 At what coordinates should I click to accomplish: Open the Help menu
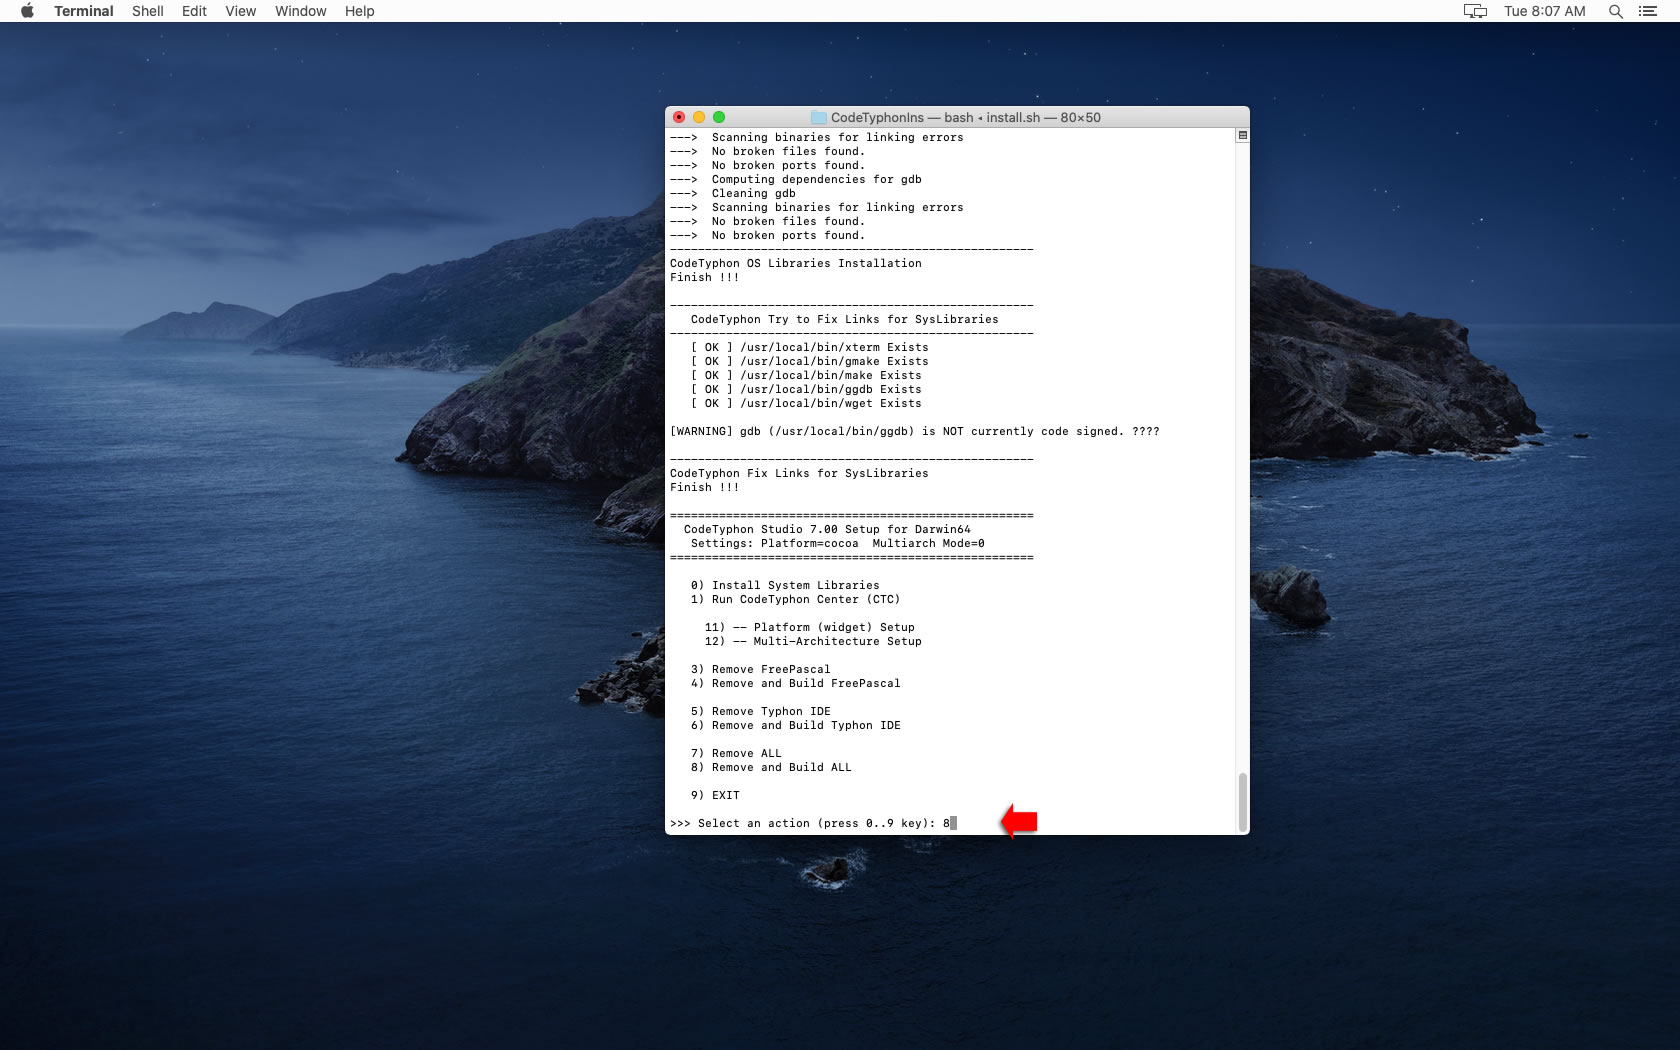[360, 11]
